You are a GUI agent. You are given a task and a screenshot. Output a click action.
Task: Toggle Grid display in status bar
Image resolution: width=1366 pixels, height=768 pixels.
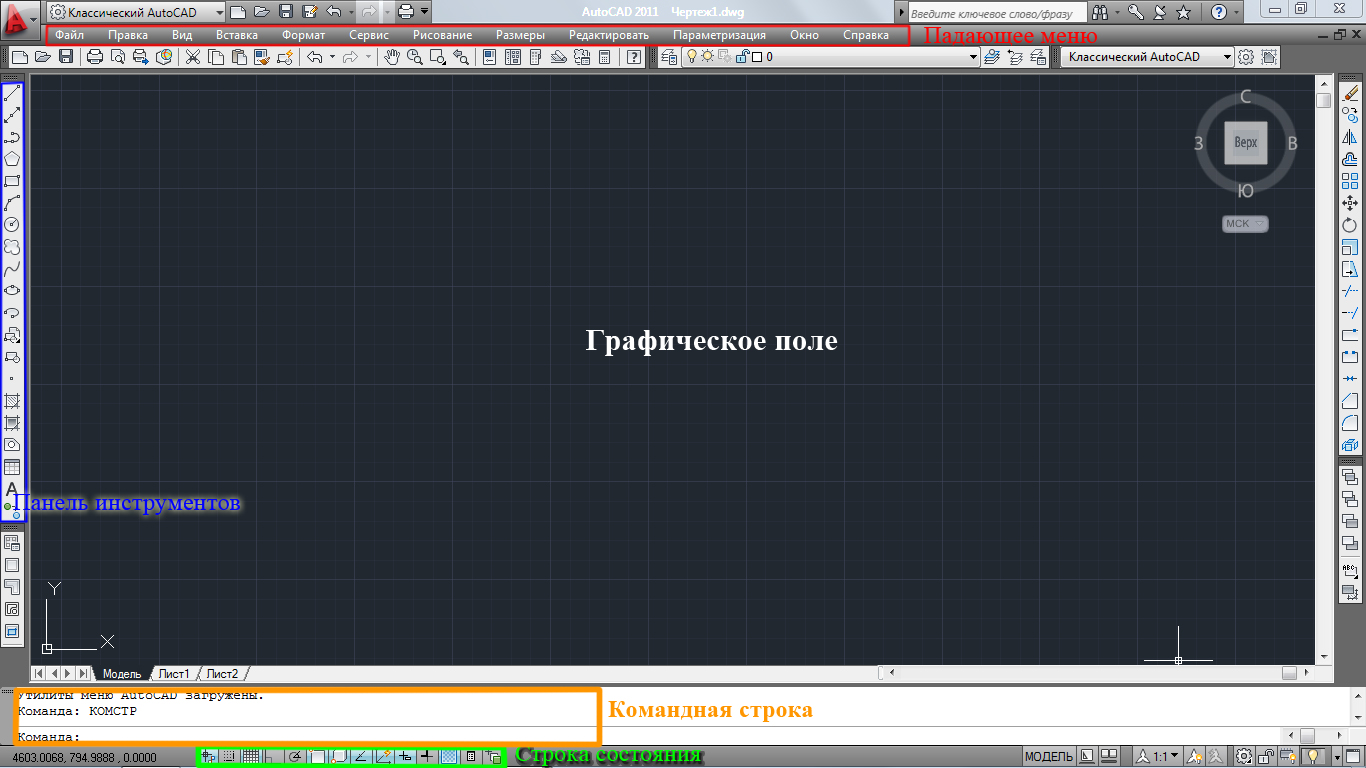point(250,756)
